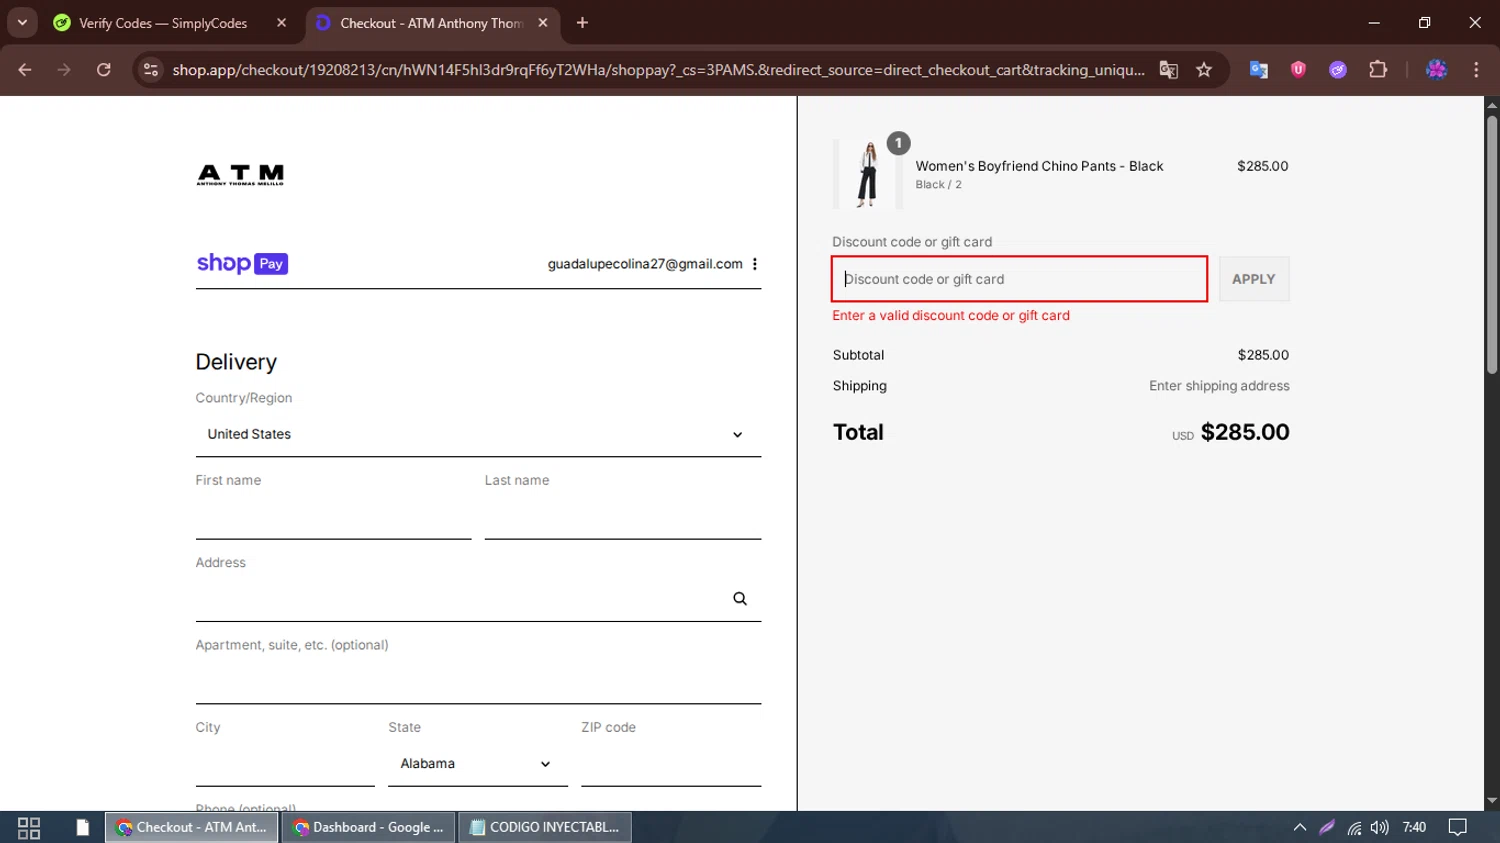Viewport: 1500px width, 843px height.
Task: Open the white document taskbar icon
Action: (82, 827)
